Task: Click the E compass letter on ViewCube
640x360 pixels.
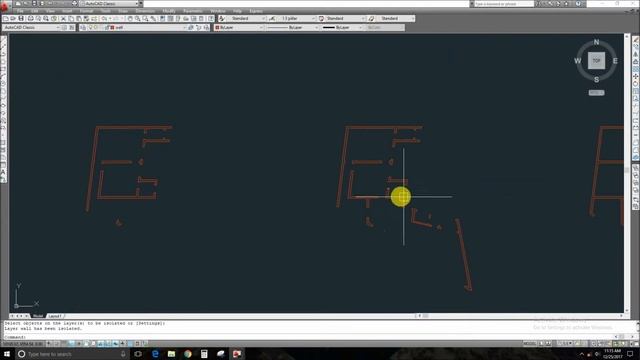Action: [615, 61]
